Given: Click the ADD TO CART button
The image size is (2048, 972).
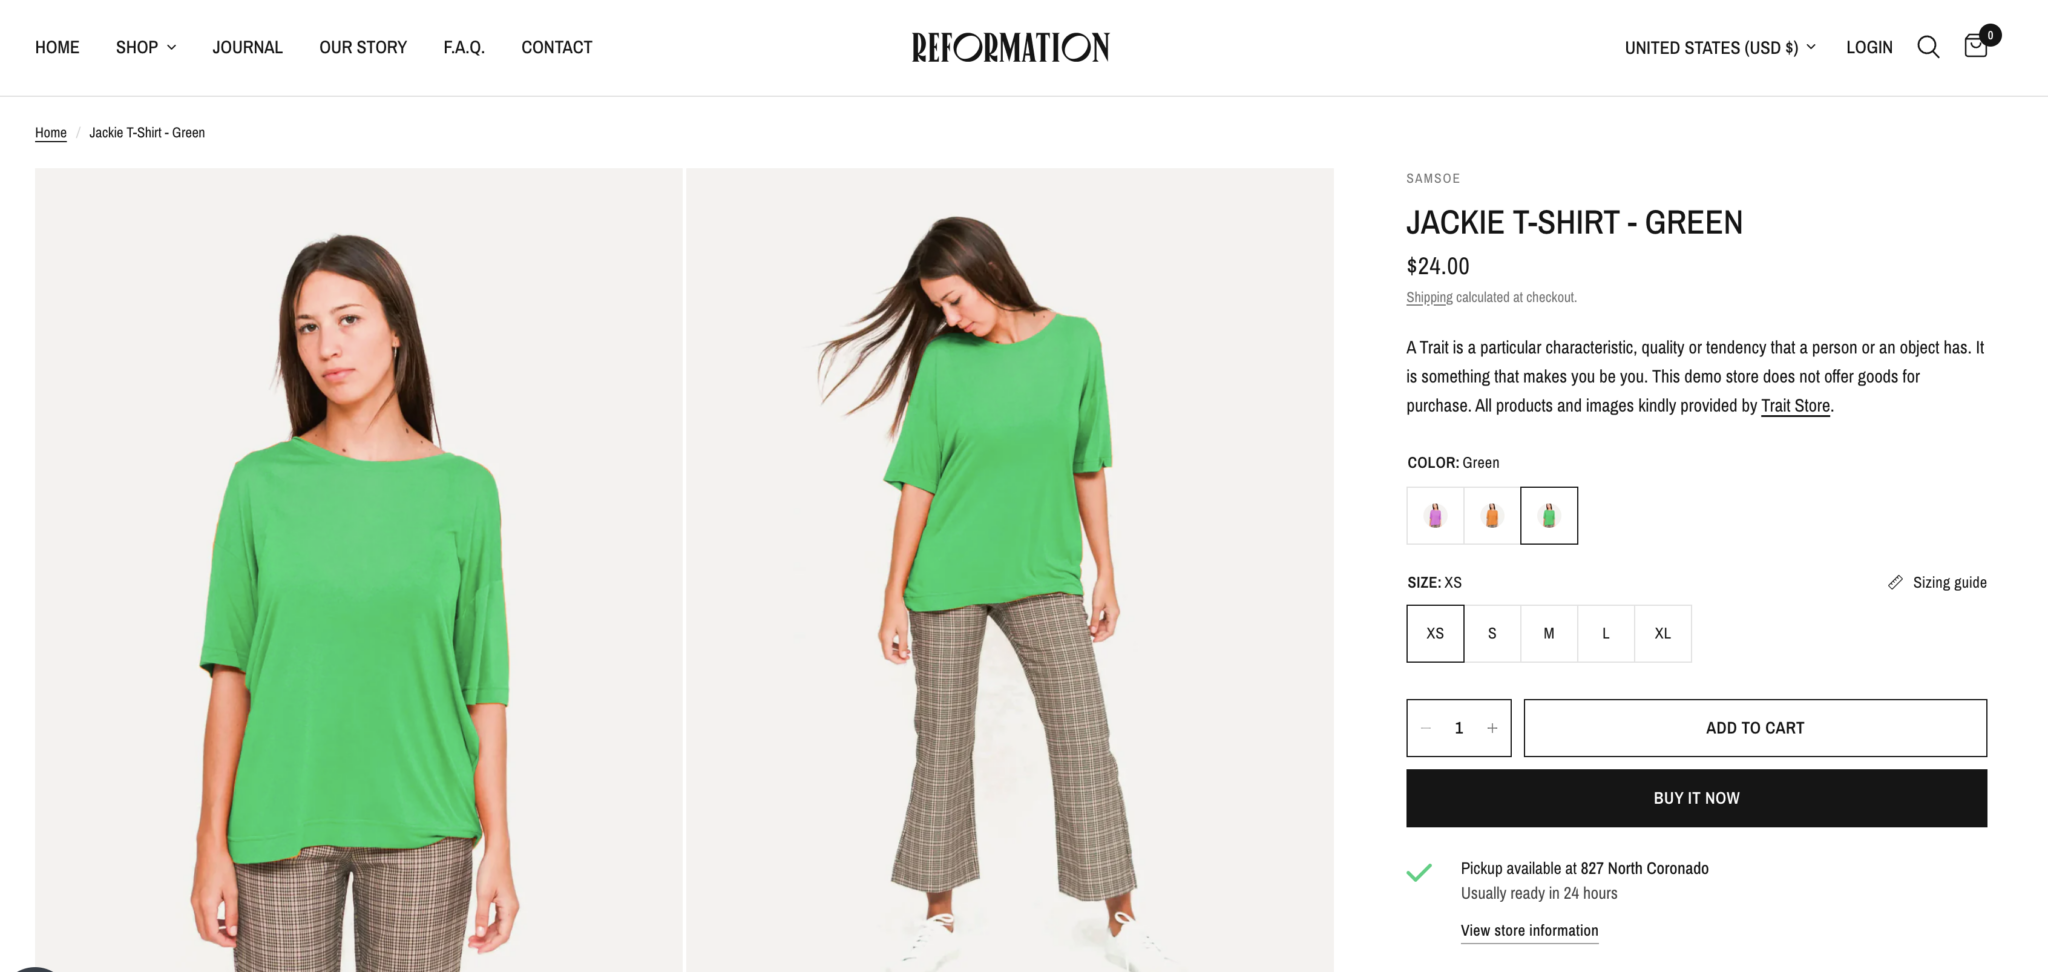Looking at the screenshot, I should (x=1754, y=728).
